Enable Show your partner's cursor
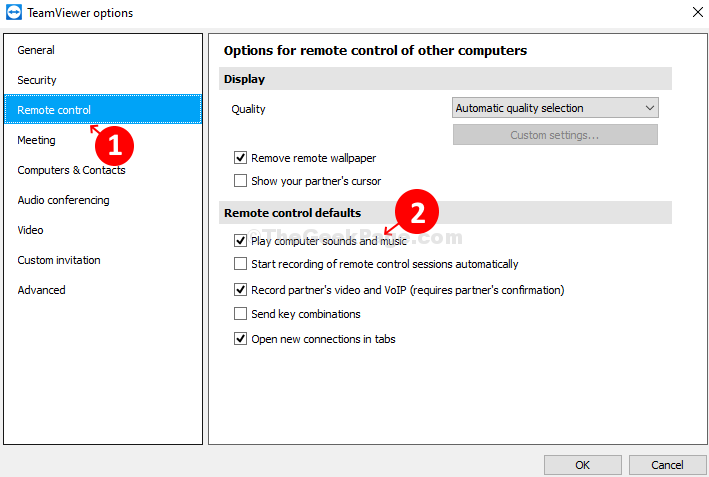 point(240,181)
